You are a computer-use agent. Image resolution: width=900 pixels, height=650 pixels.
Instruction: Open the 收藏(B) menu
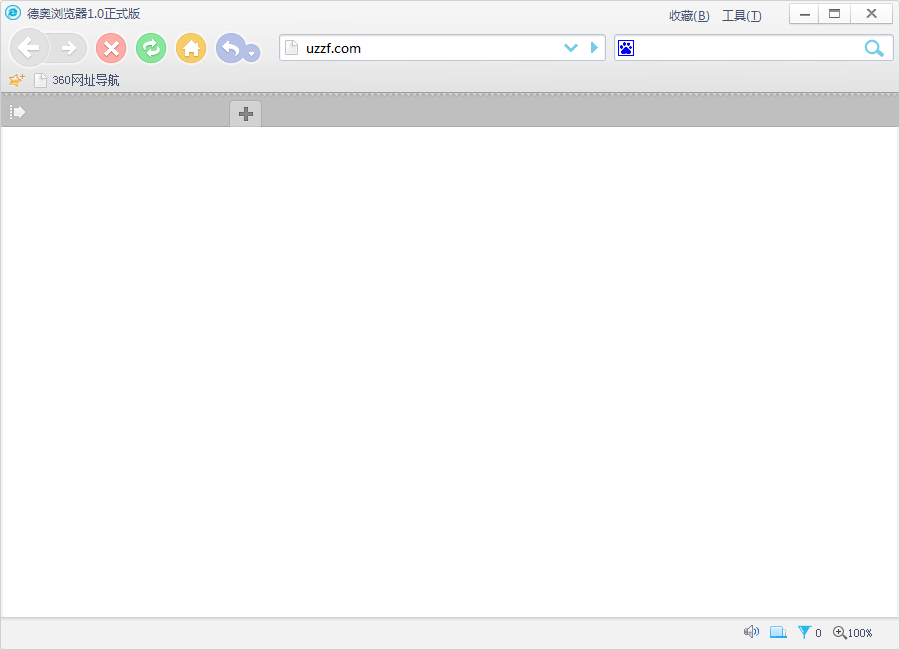[x=689, y=16]
